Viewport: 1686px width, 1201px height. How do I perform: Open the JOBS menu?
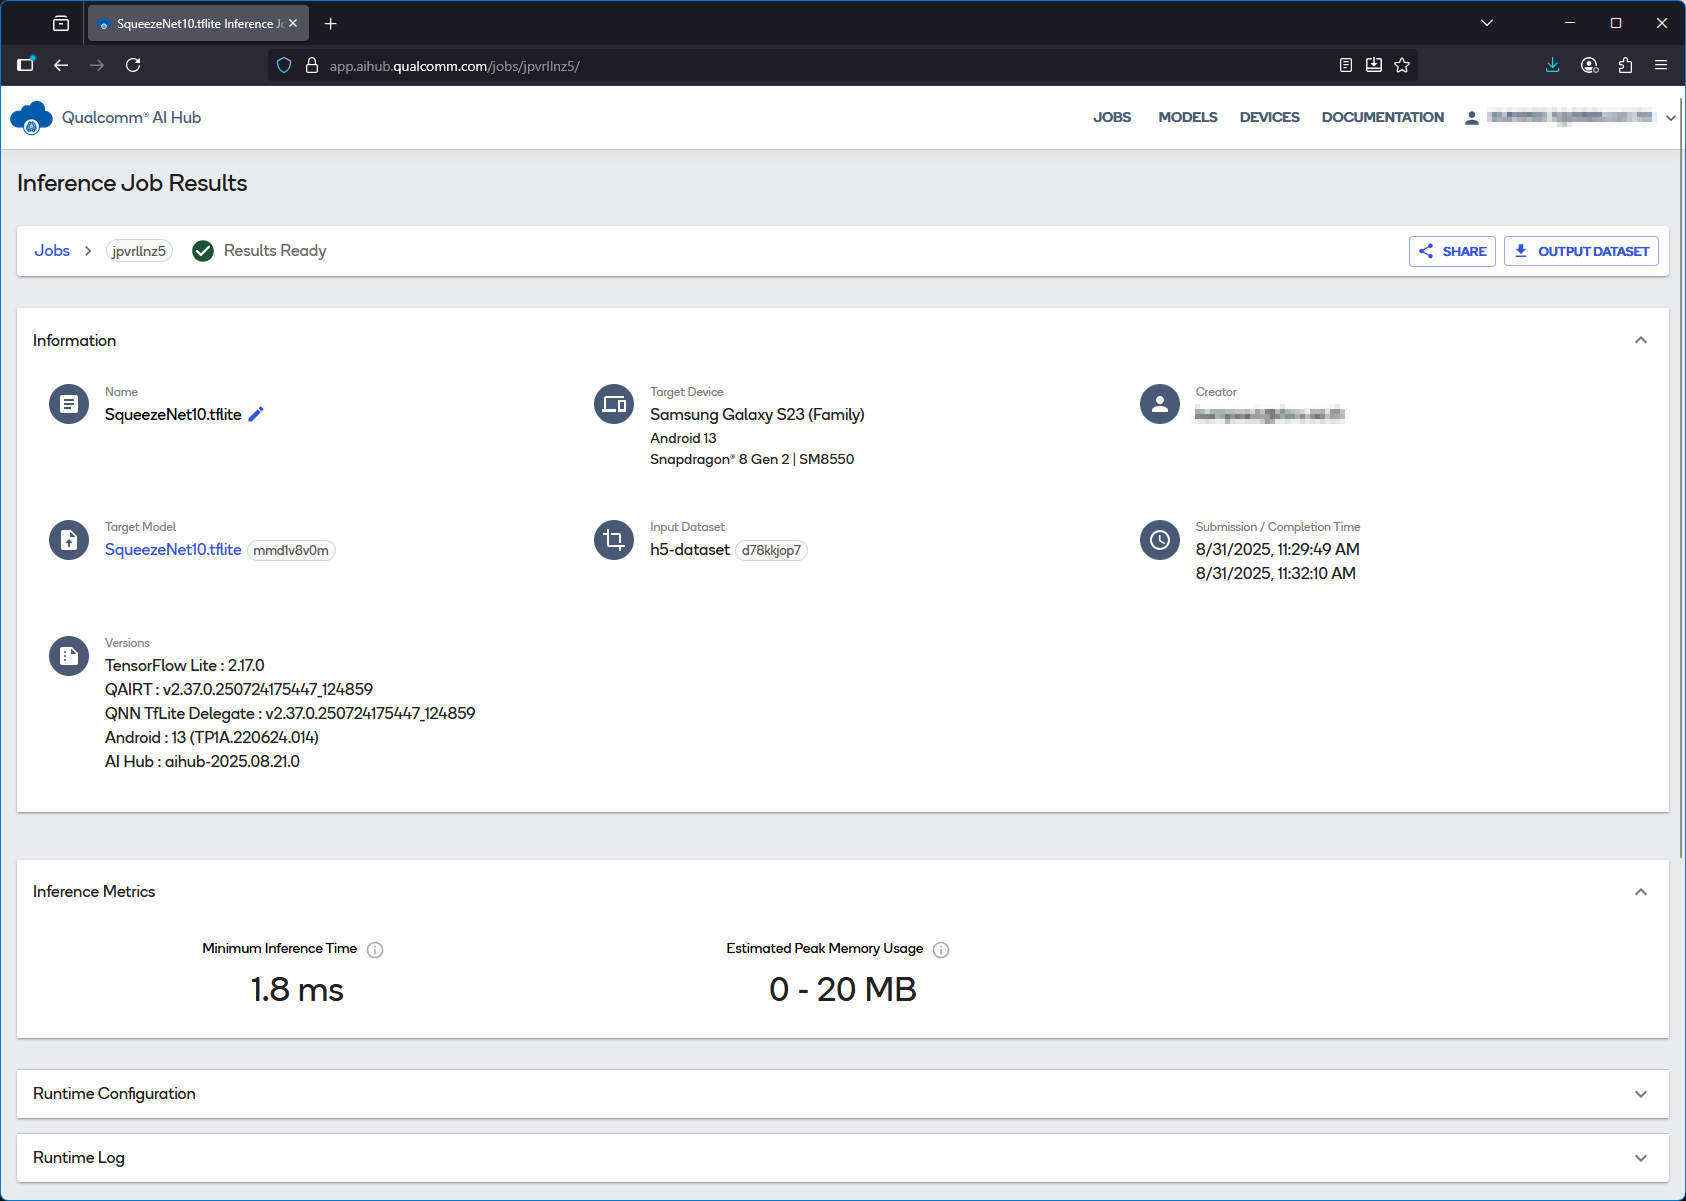click(1112, 117)
